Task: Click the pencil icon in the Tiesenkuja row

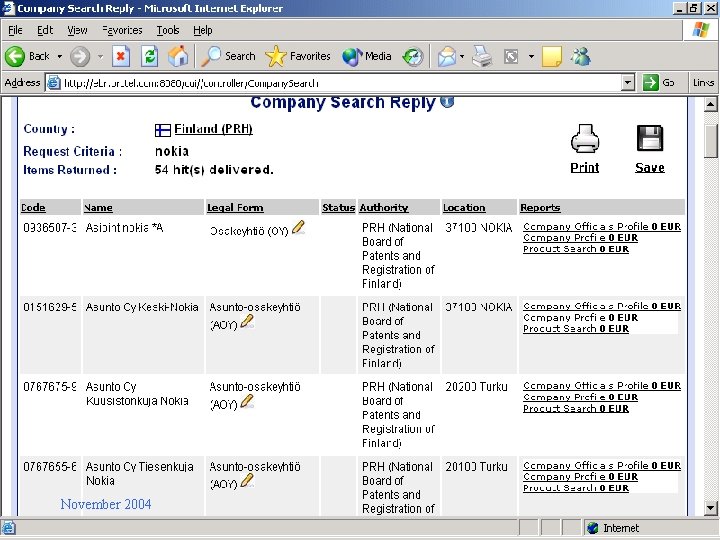Action: pos(247,480)
